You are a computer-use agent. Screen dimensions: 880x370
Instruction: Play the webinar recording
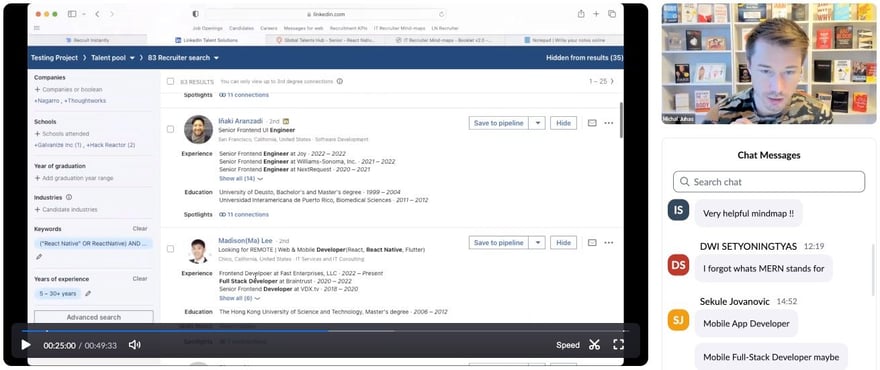(26, 345)
